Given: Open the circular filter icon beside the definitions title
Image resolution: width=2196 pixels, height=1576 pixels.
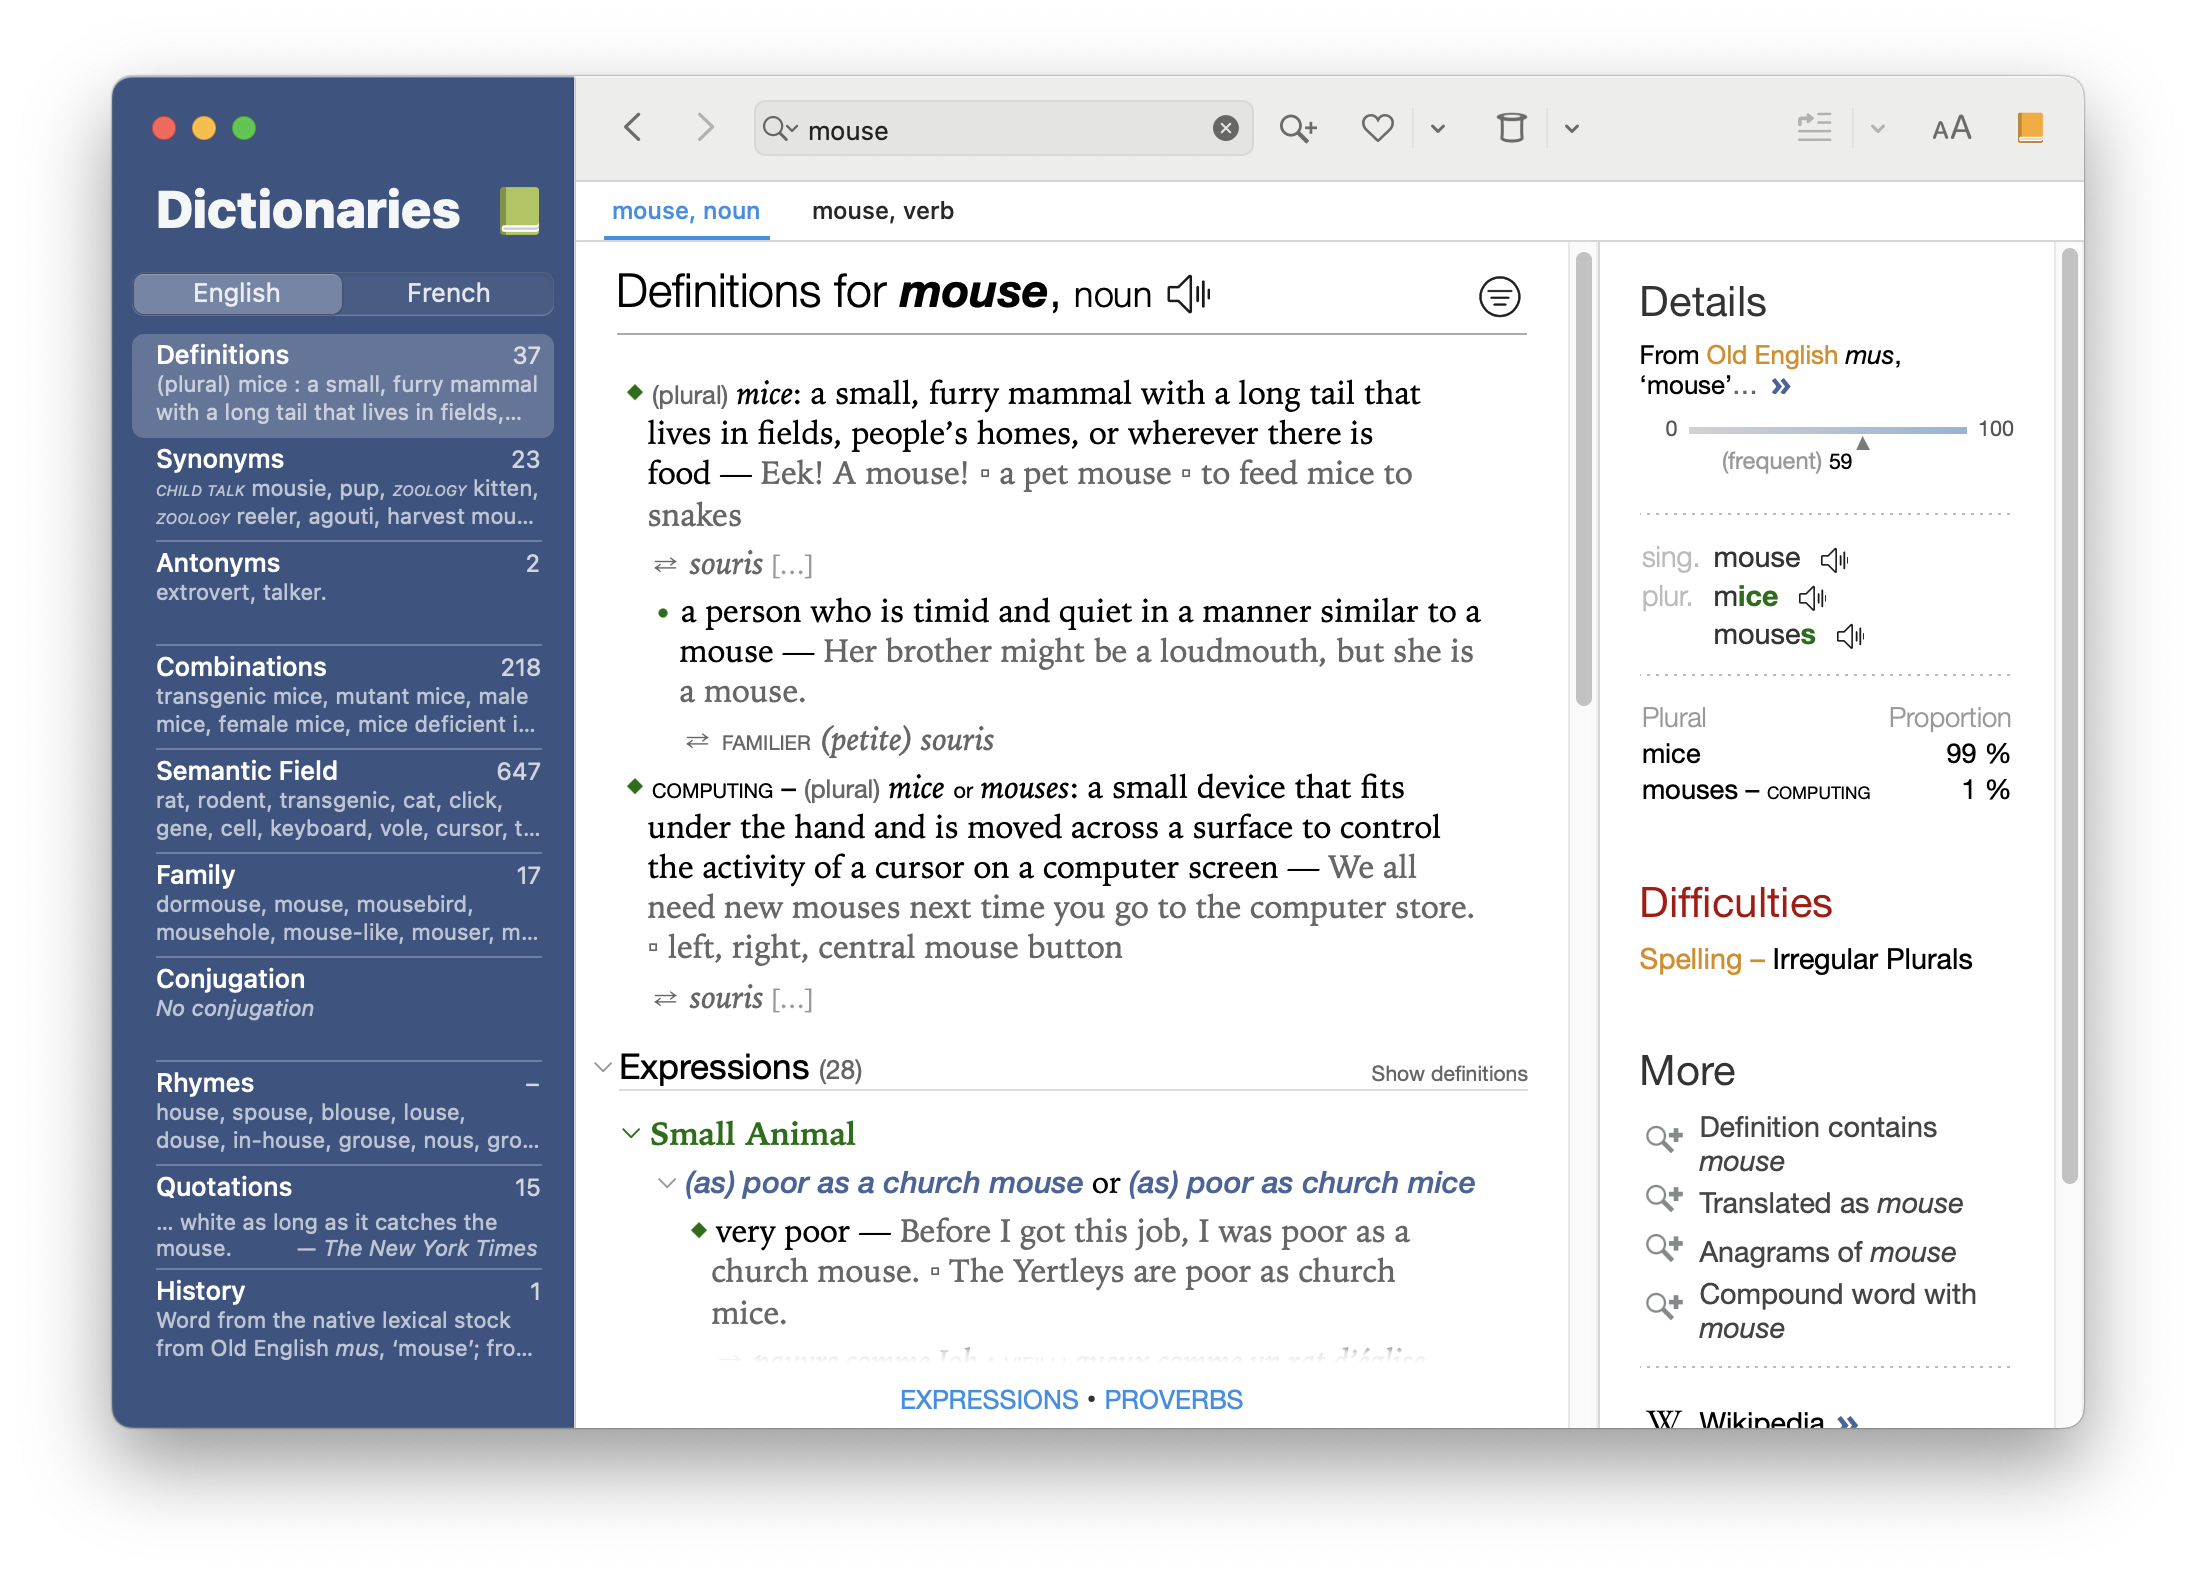Looking at the screenshot, I should click(1499, 297).
